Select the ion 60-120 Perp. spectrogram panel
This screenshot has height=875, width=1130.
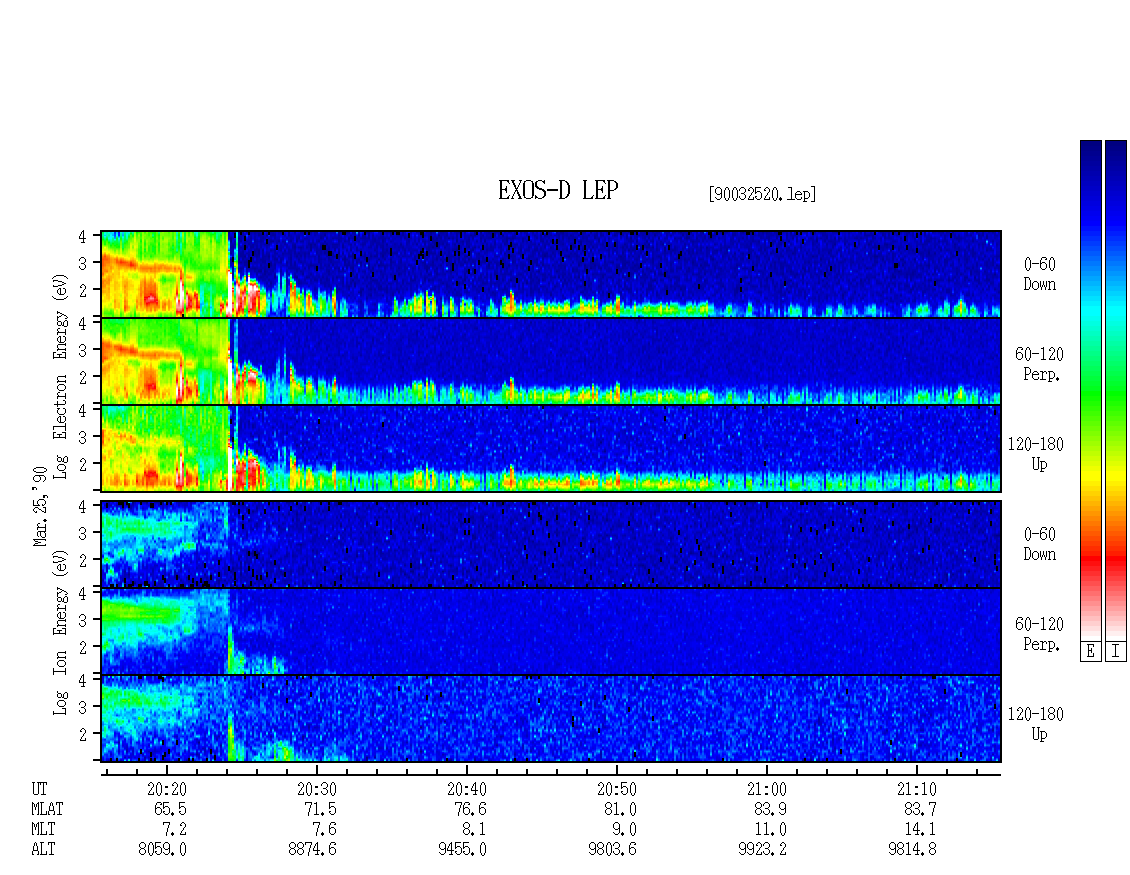(551, 631)
